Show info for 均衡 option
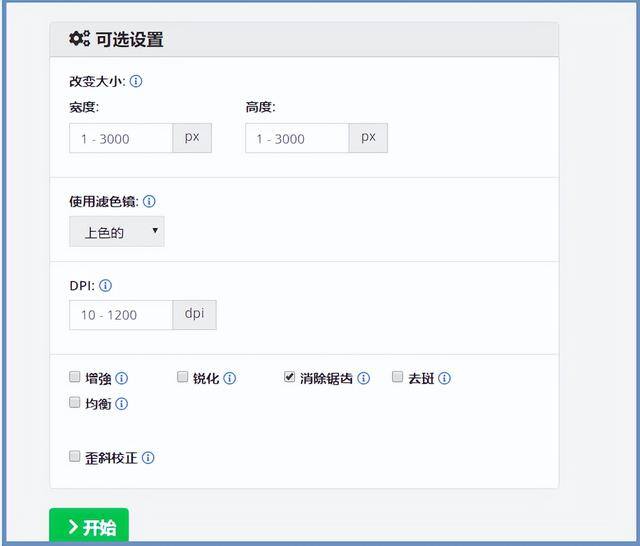Image resolution: width=640 pixels, height=546 pixels. pos(121,404)
